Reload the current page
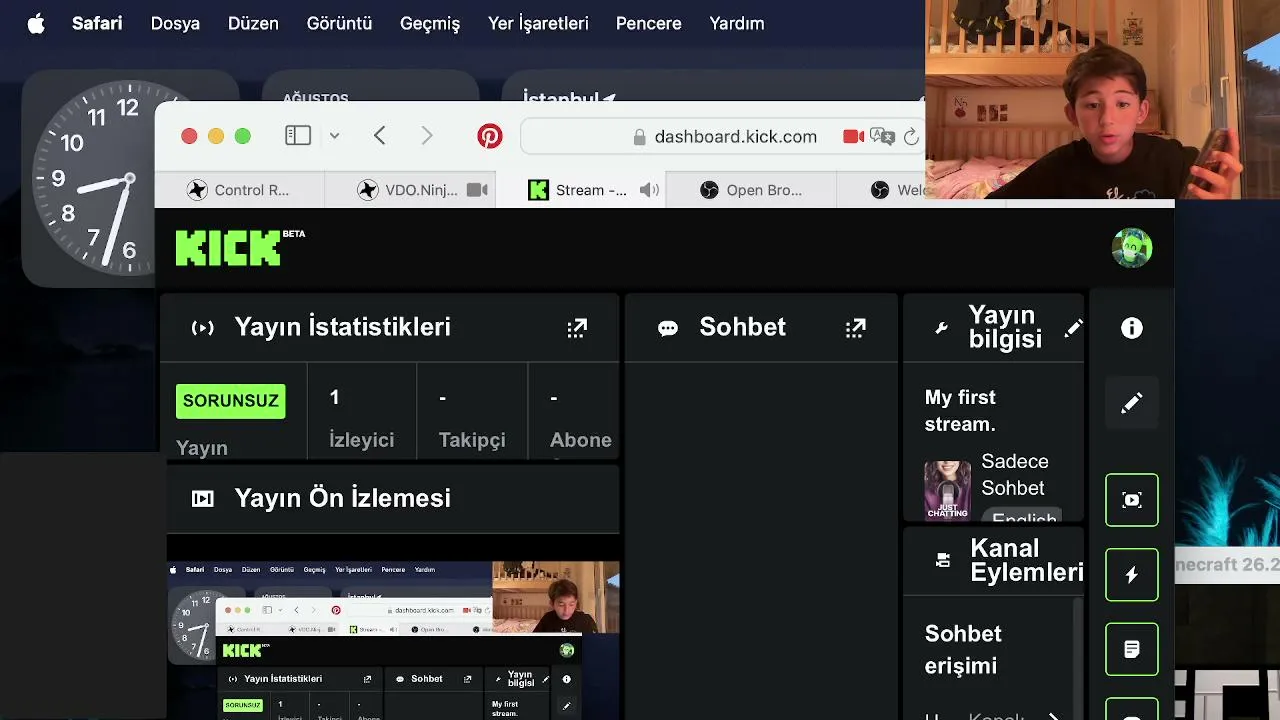The image size is (1280, 720). coord(911,137)
